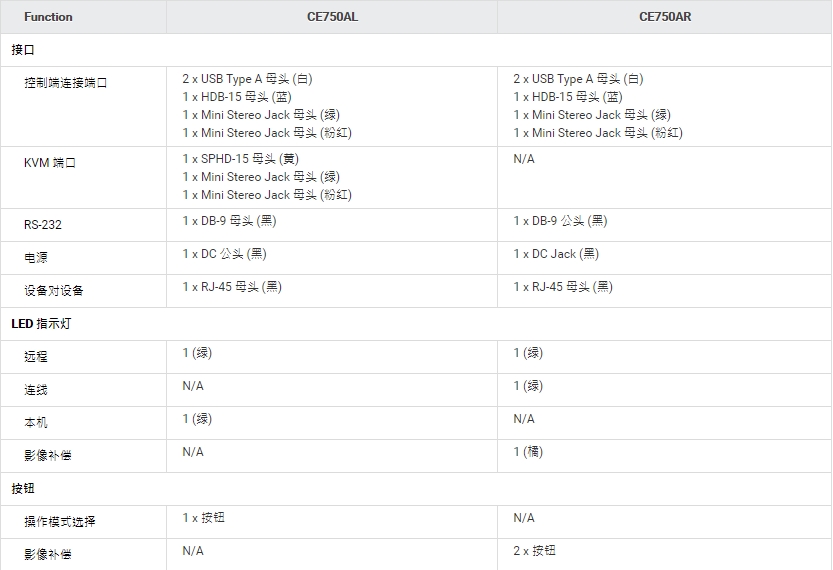Click the 远程 LED row label

(36, 357)
